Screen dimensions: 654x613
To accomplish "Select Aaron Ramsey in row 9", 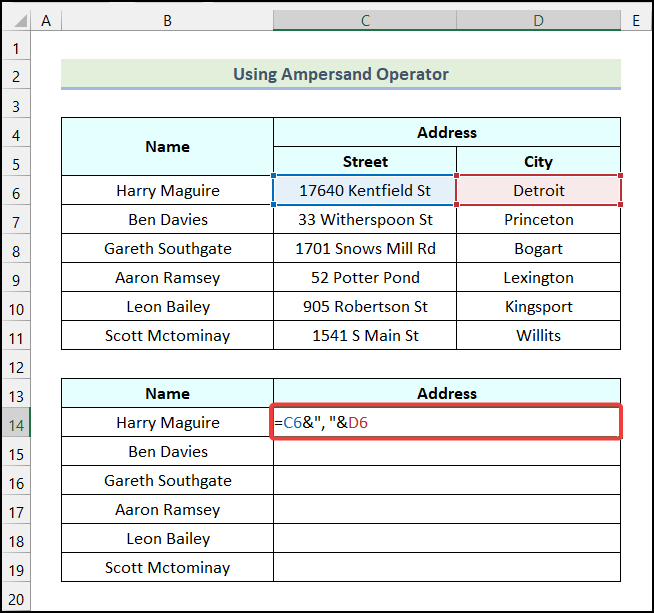I will 167,277.
